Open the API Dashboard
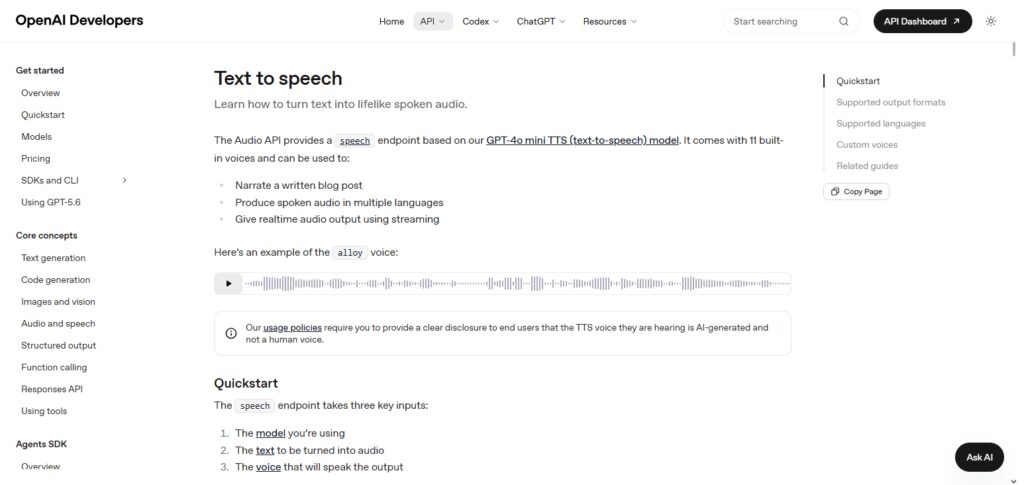The width and height of the screenshot is (1024, 485). 922,22
